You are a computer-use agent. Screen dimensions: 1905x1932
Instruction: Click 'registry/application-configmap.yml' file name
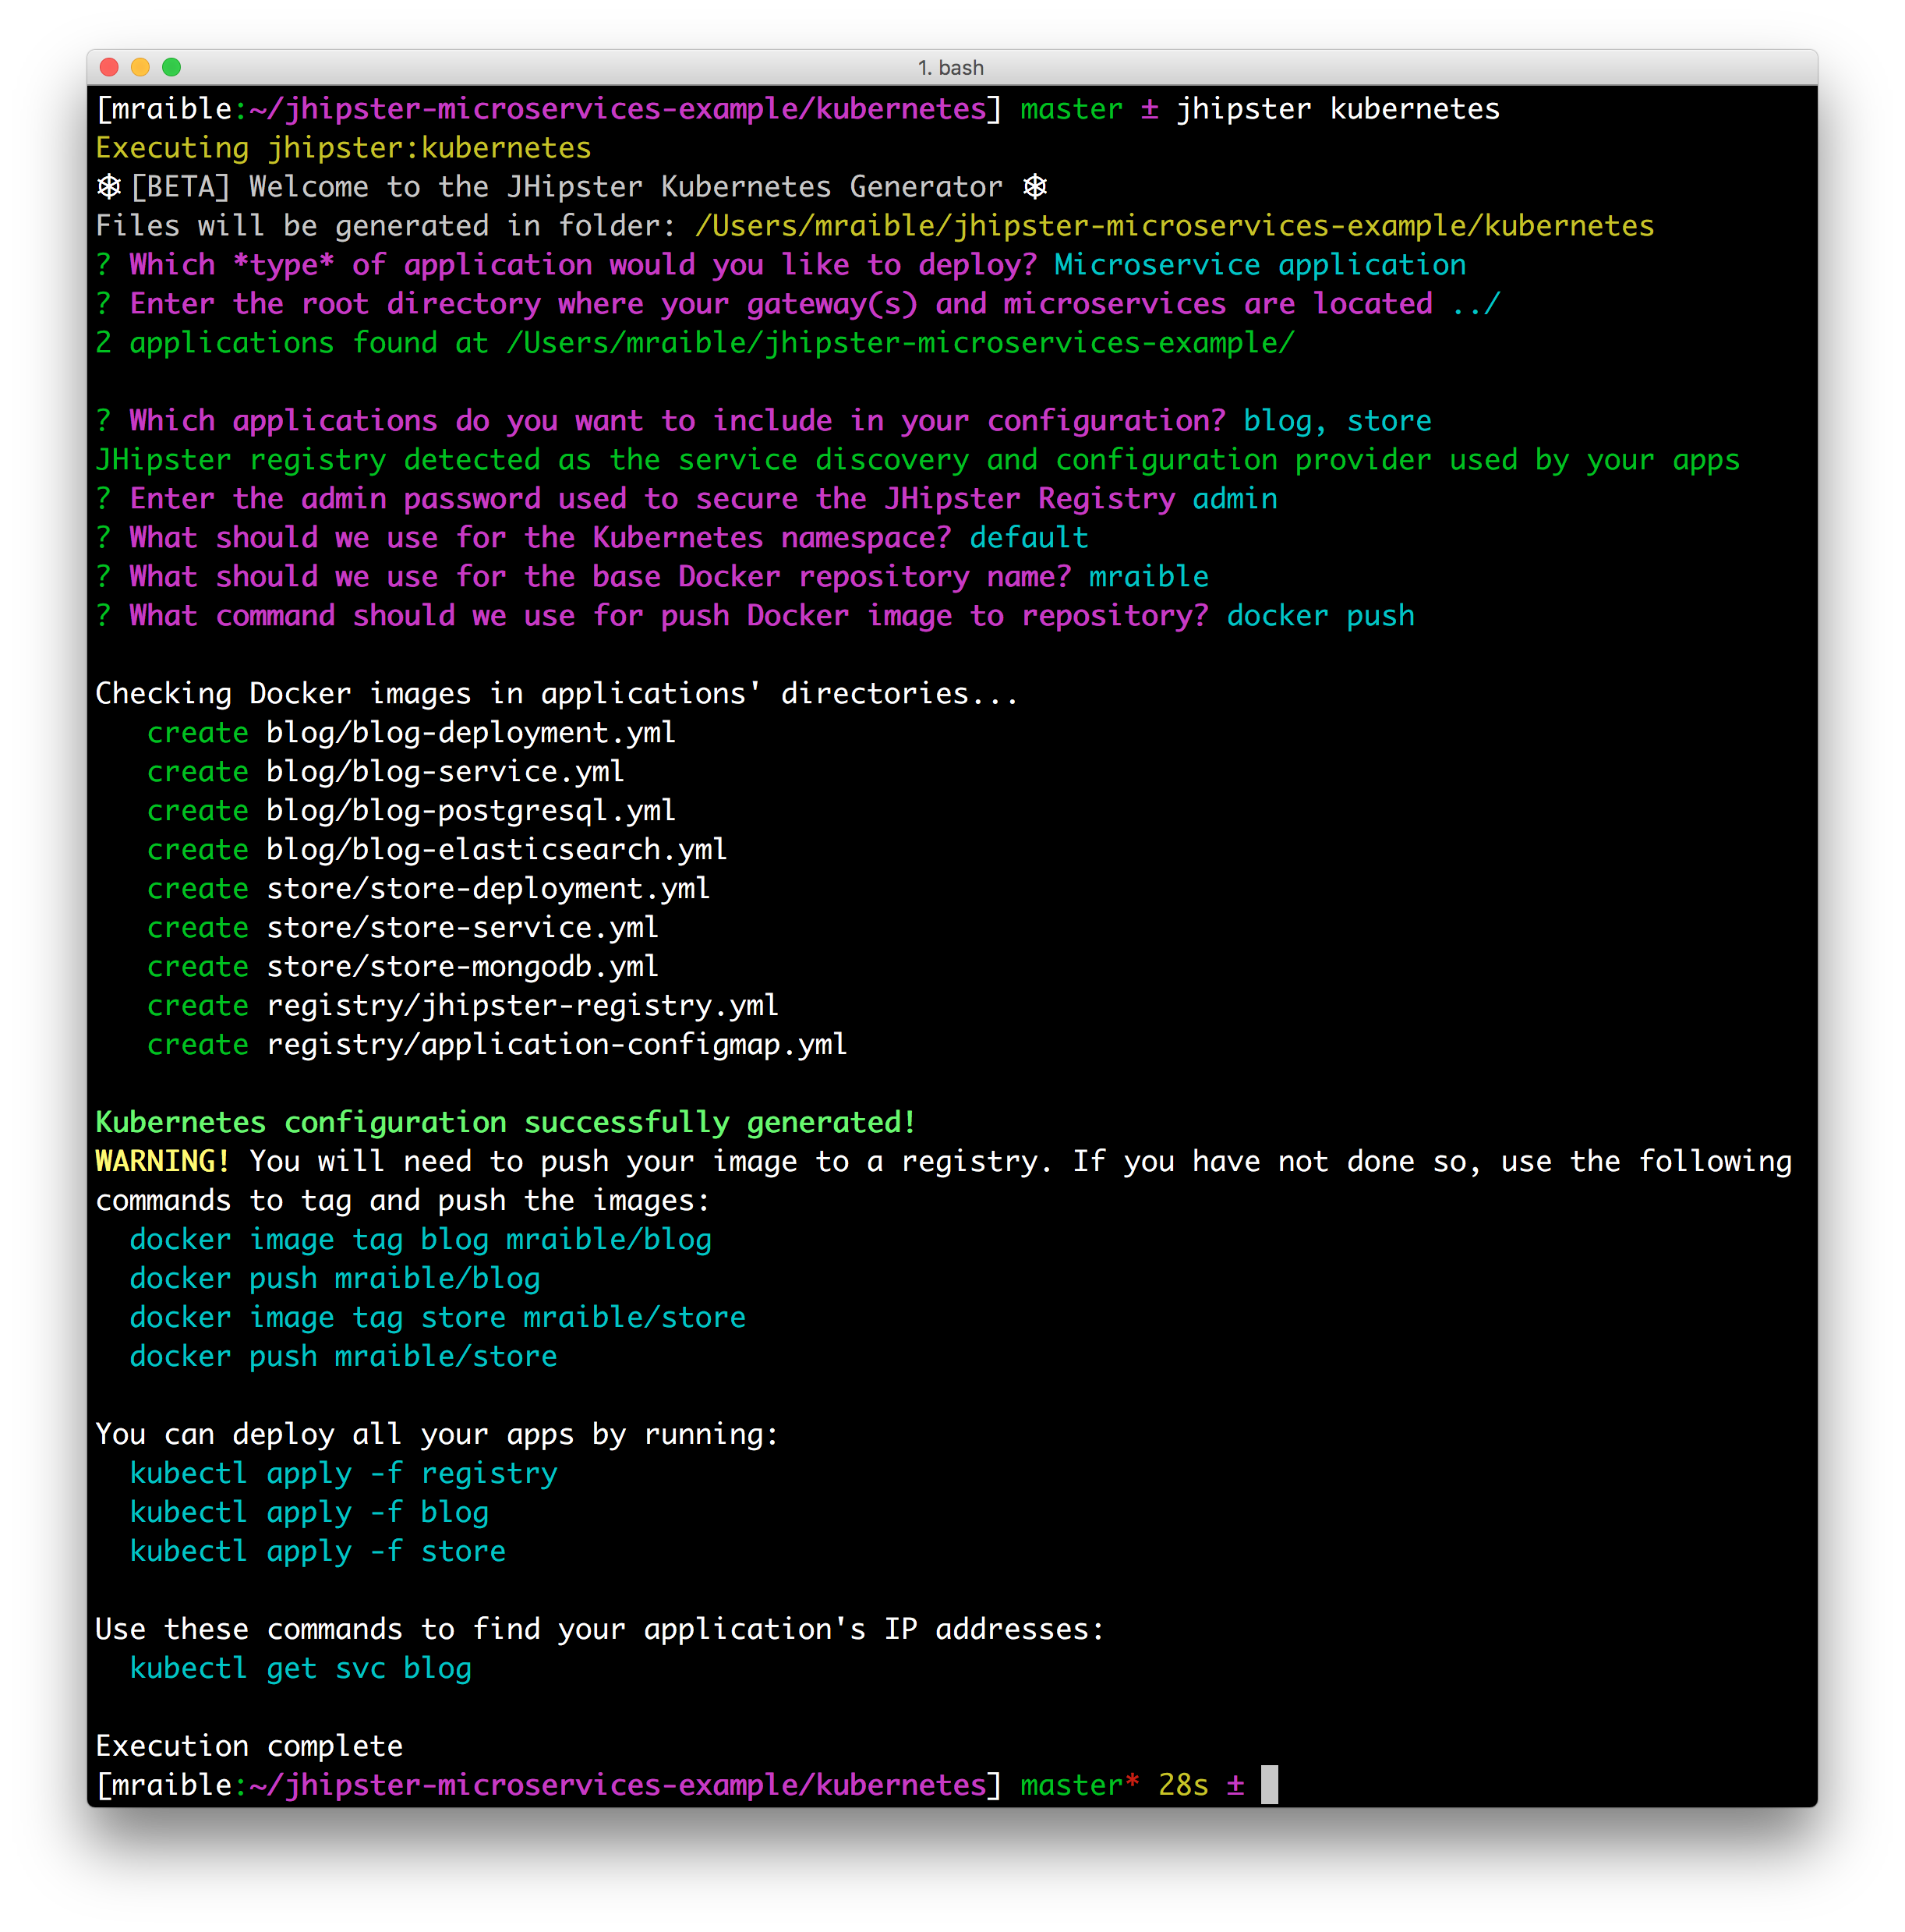pyautogui.click(x=556, y=1044)
